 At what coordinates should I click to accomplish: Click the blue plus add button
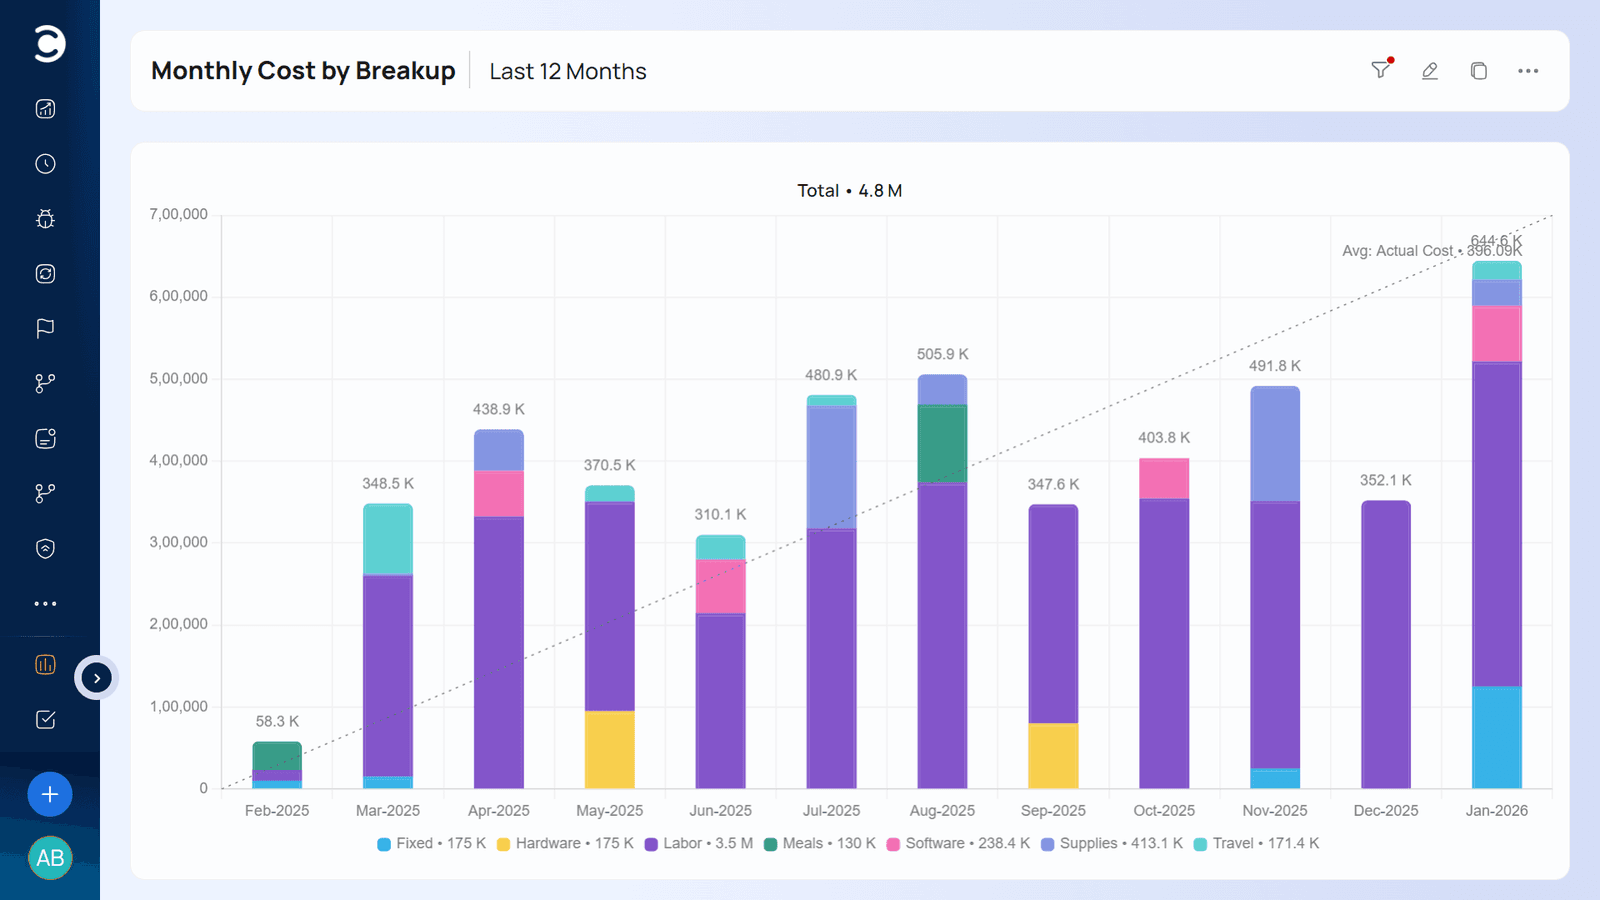(x=50, y=795)
